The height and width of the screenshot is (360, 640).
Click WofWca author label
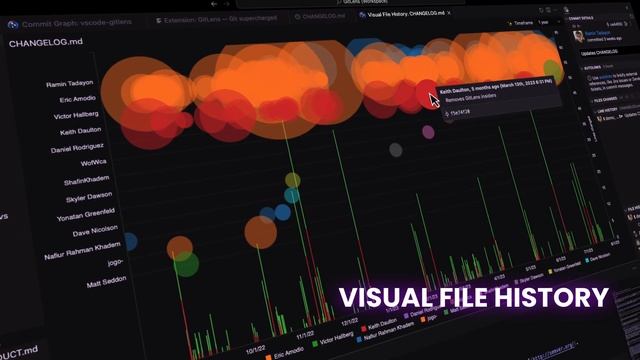[x=93, y=163]
